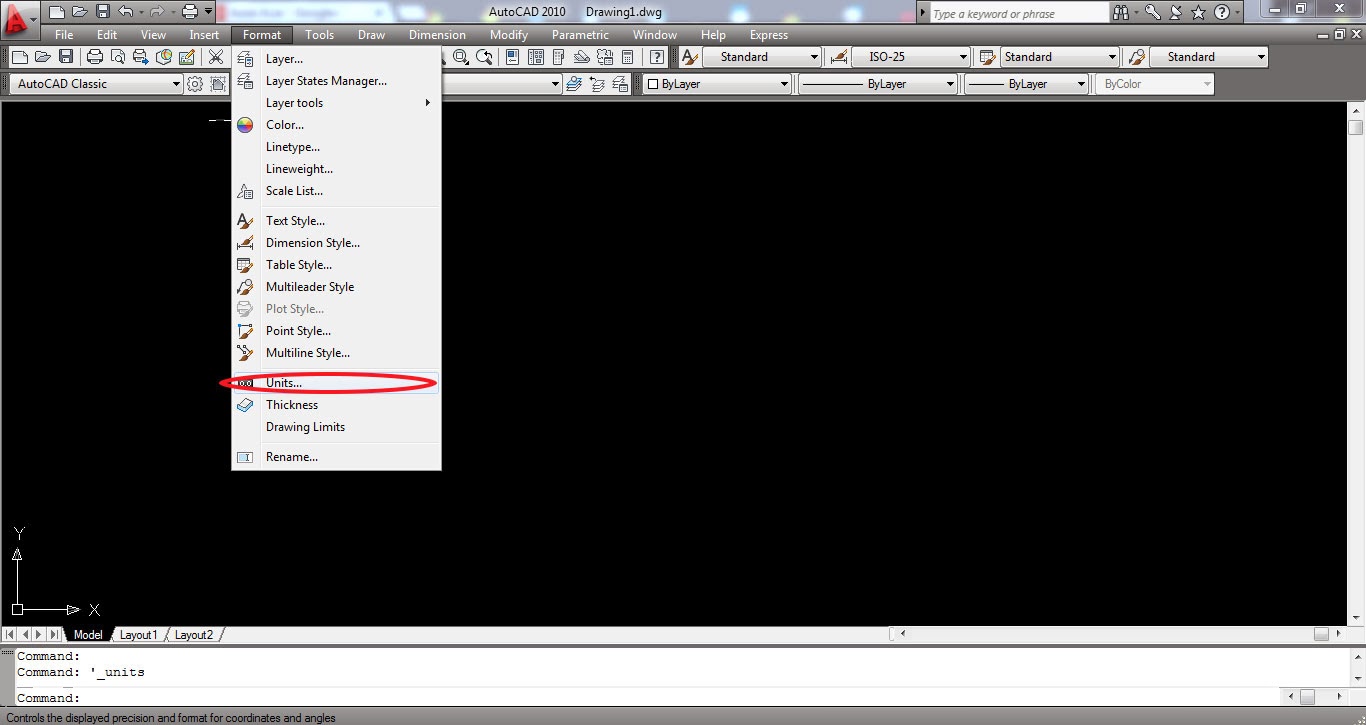The width and height of the screenshot is (1366, 725).
Task: Click the InfoCenter binoculars search icon
Action: 1121,12
